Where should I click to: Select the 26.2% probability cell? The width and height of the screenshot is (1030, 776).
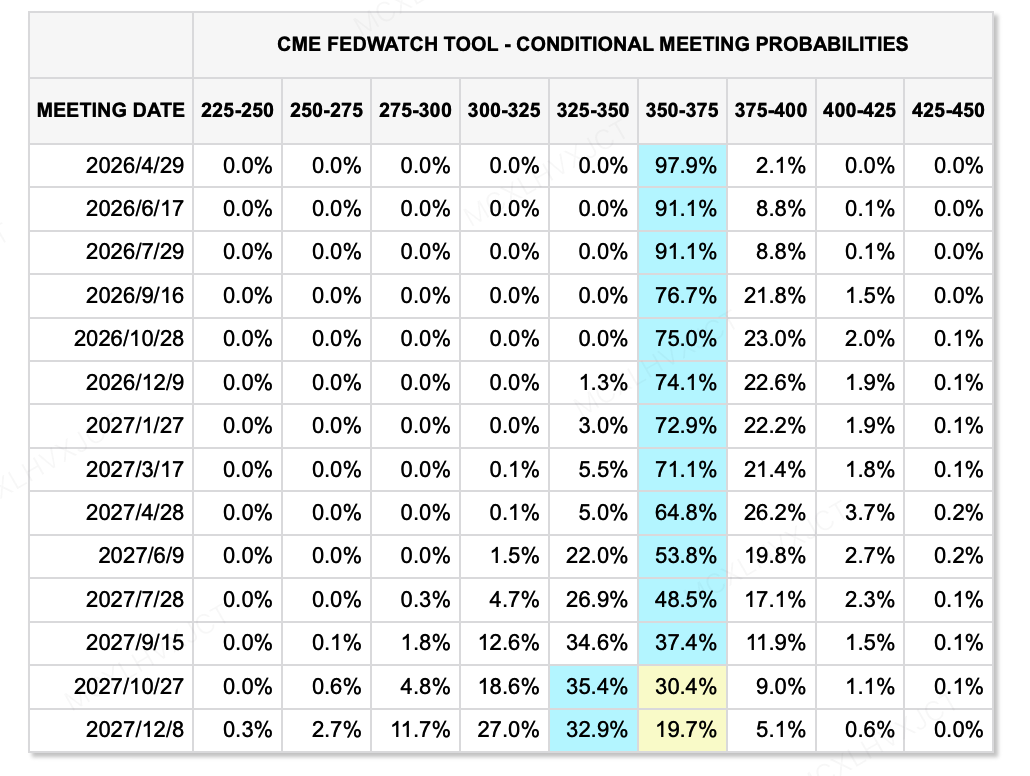772,513
